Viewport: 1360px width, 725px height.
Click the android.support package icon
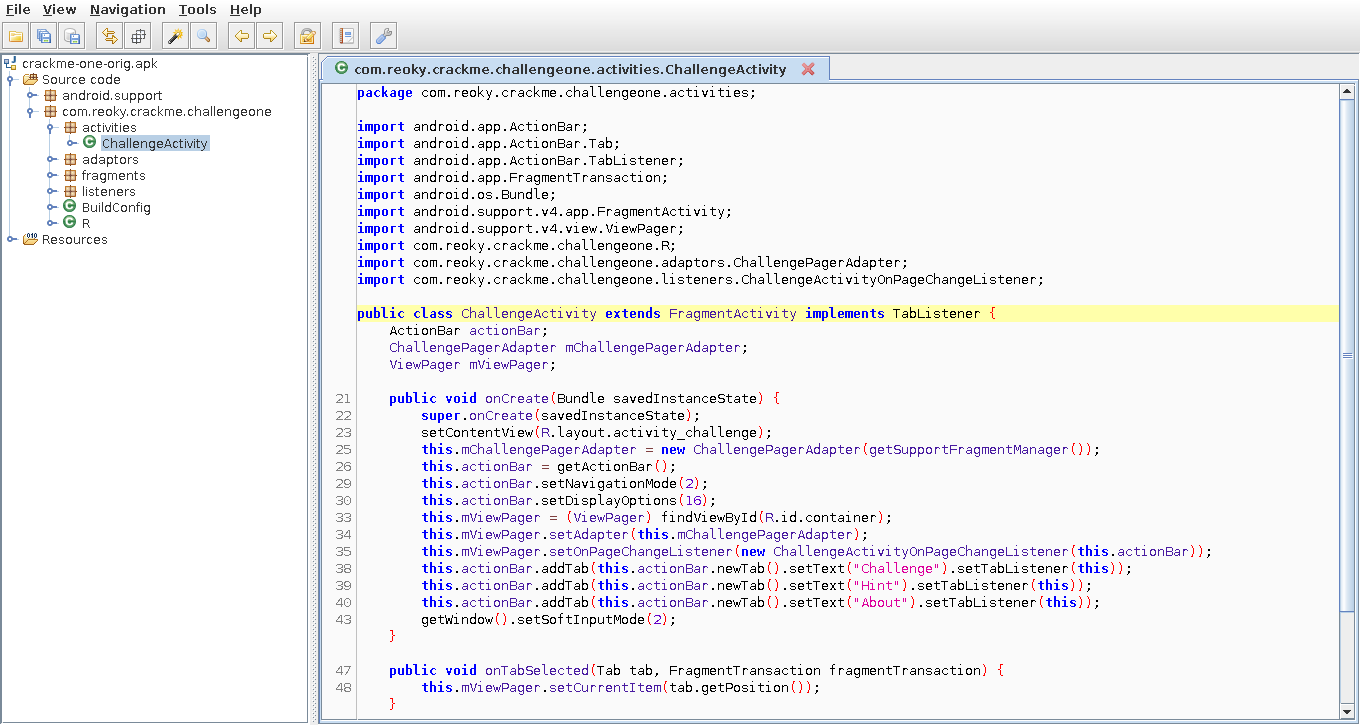click(x=50, y=96)
